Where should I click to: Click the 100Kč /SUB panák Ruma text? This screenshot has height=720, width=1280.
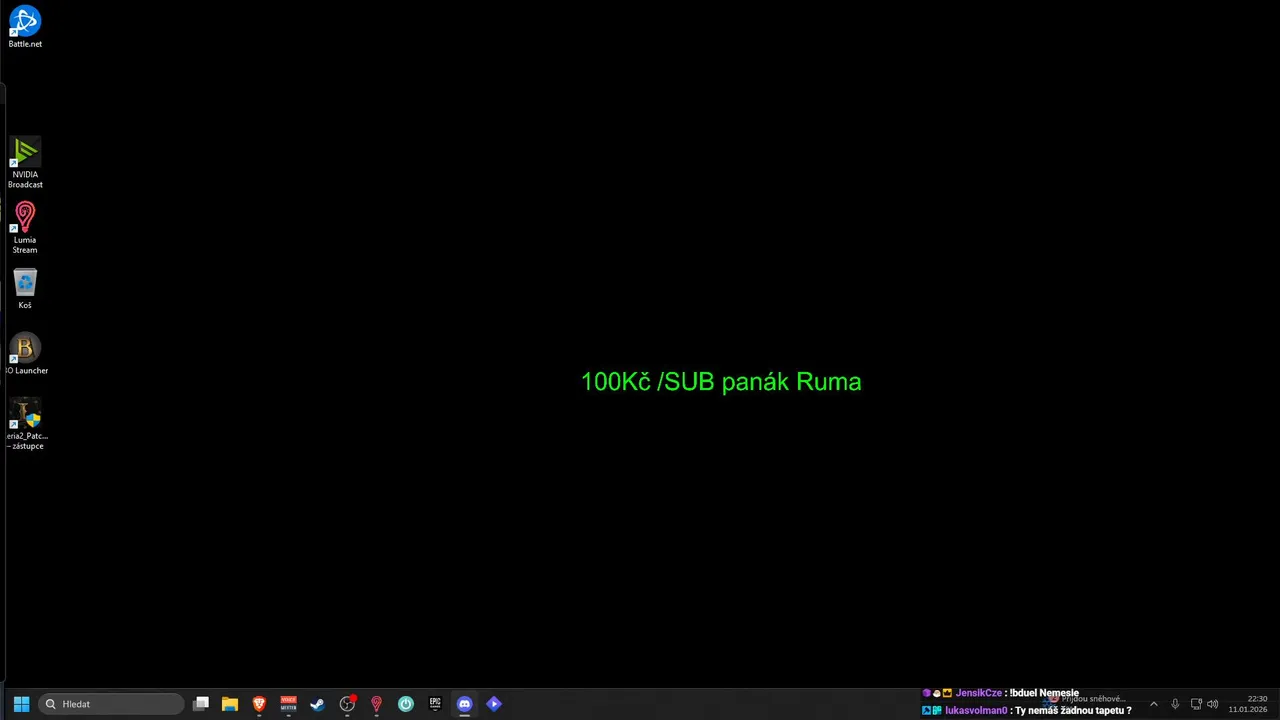point(721,382)
